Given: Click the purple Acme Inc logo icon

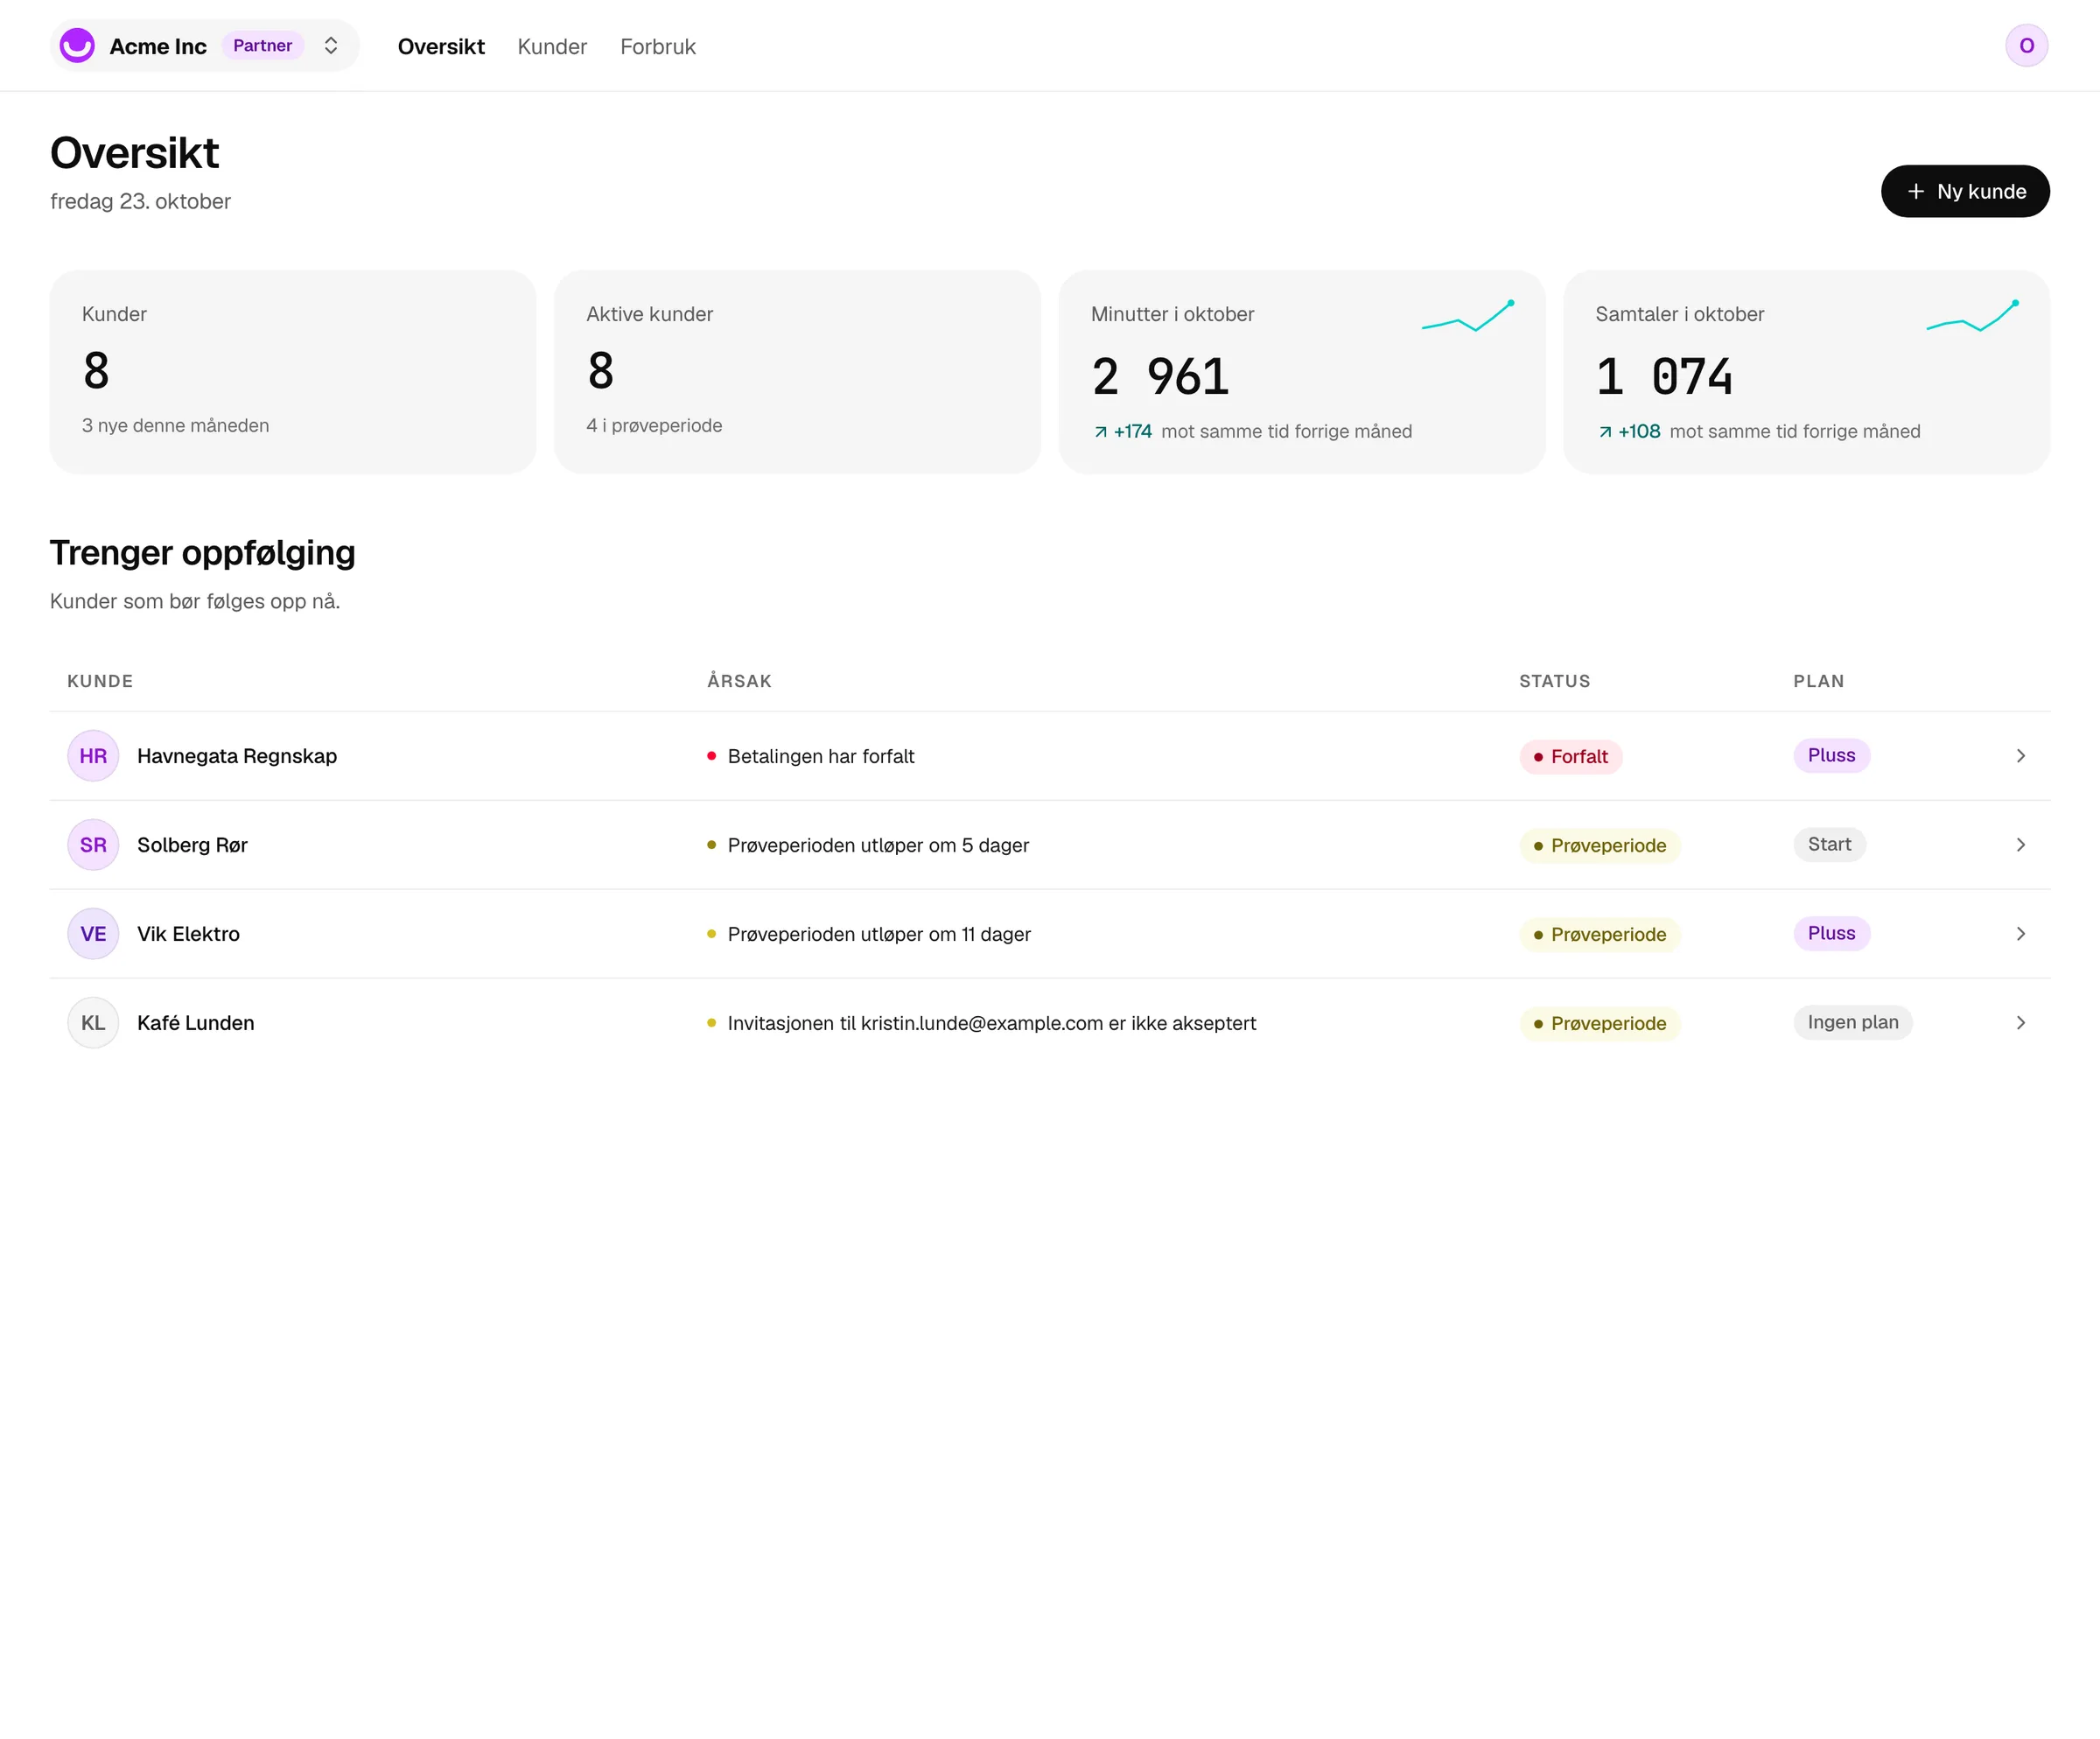Looking at the screenshot, I should click(x=77, y=46).
